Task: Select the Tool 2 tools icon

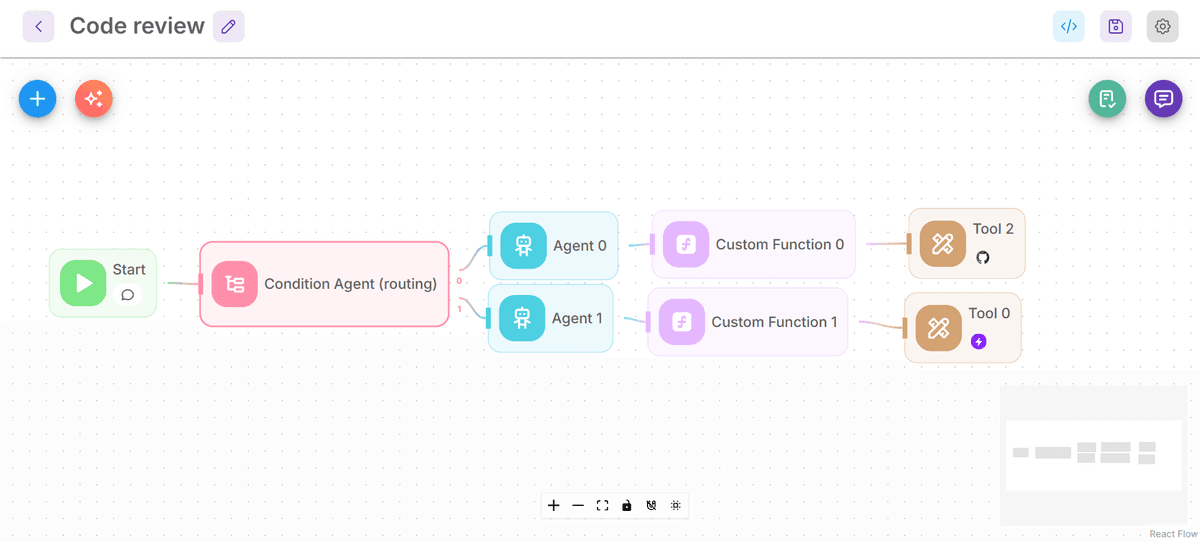Action: pos(942,244)
